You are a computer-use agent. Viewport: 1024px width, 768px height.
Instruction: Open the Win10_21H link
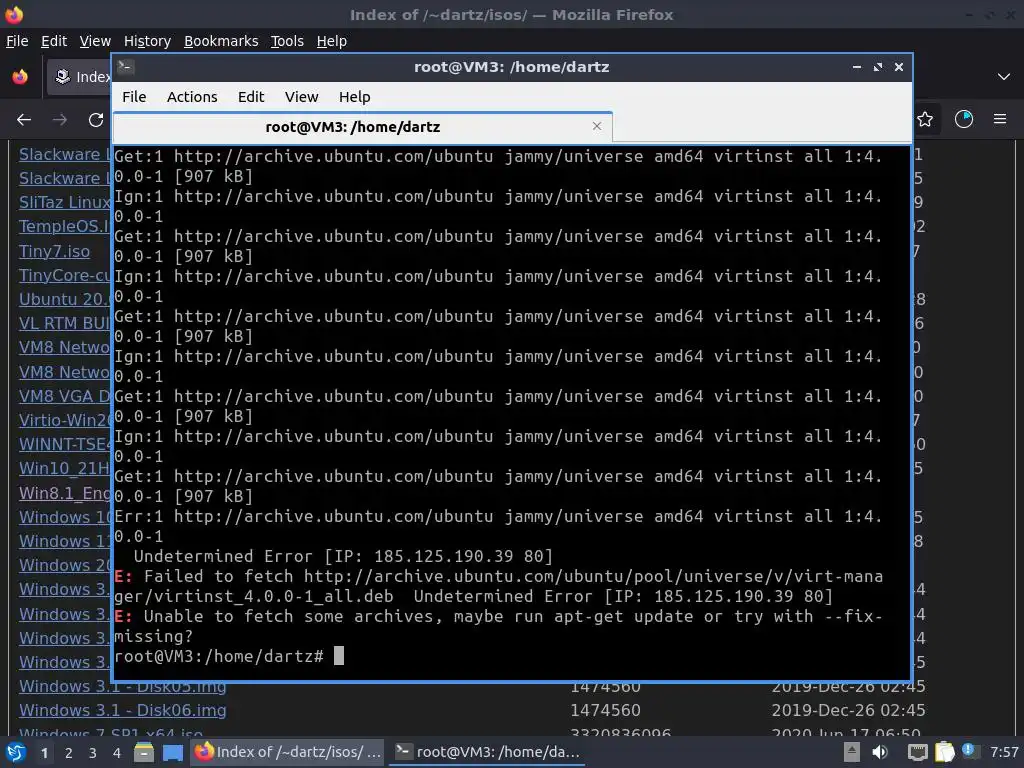click(65, 468)
